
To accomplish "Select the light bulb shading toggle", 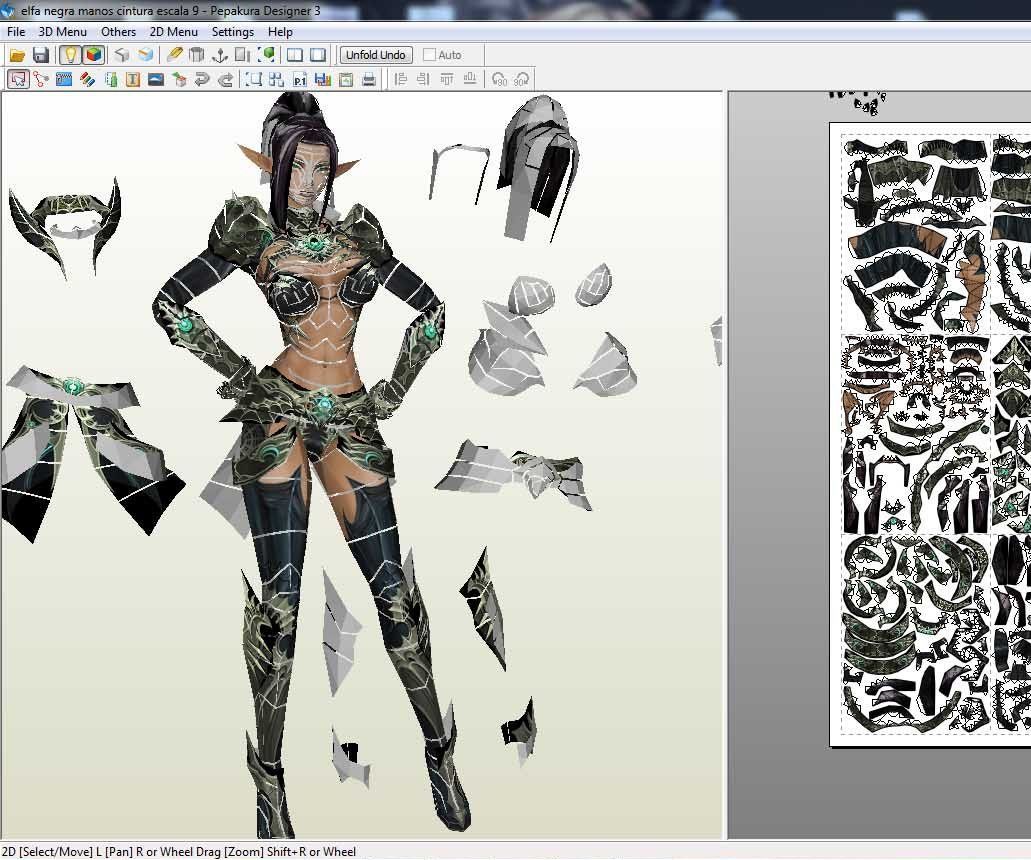I will (68, 55).
